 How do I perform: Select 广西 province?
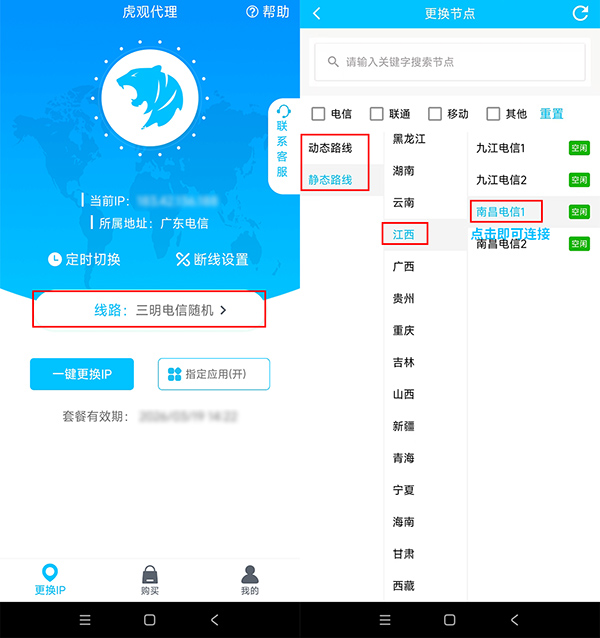pos(404,267)
